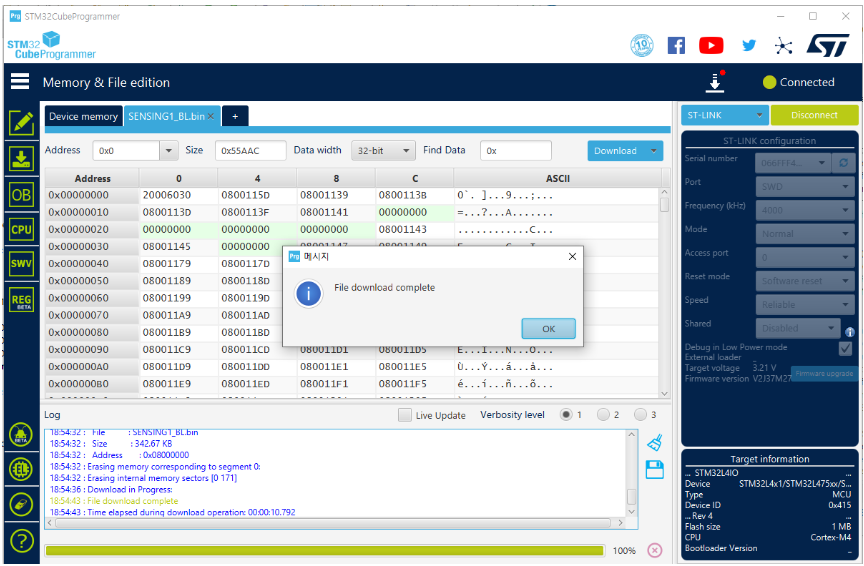Save the log with floppy icon
Viewport: 864px width, 566px height.
(655, 470)
